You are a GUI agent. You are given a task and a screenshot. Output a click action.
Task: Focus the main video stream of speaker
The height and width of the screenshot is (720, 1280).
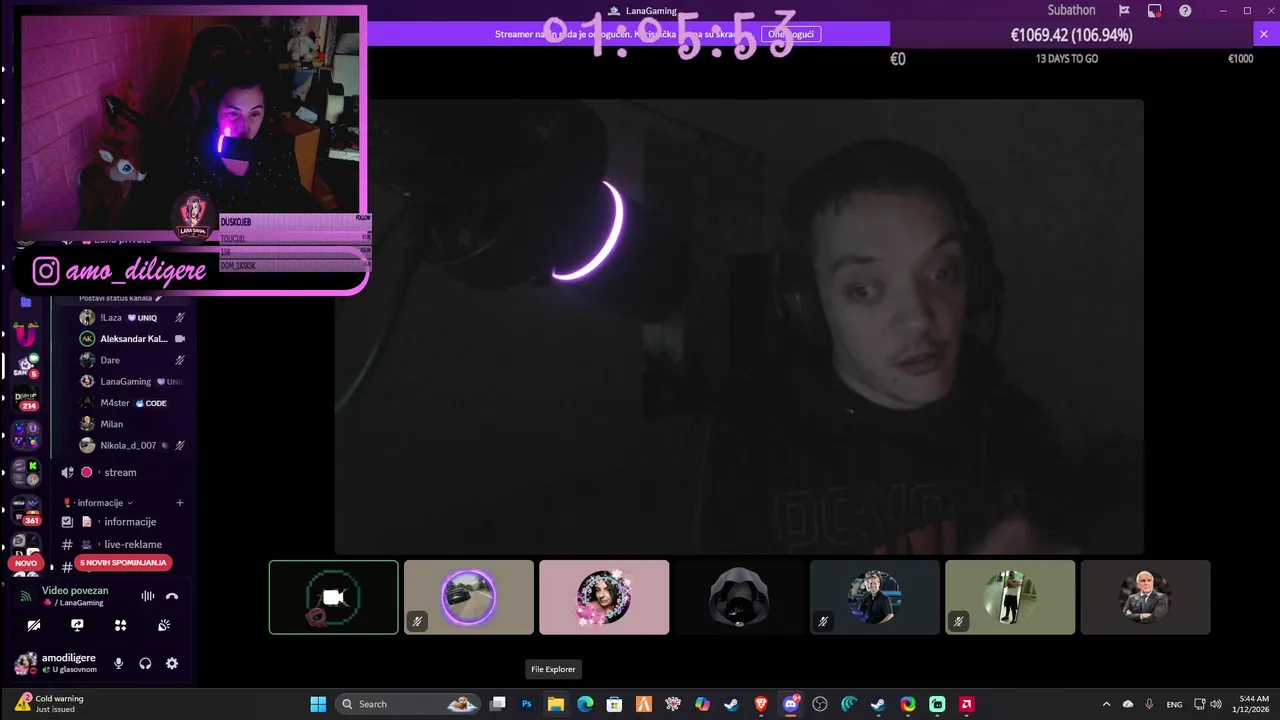coord(739,326)
